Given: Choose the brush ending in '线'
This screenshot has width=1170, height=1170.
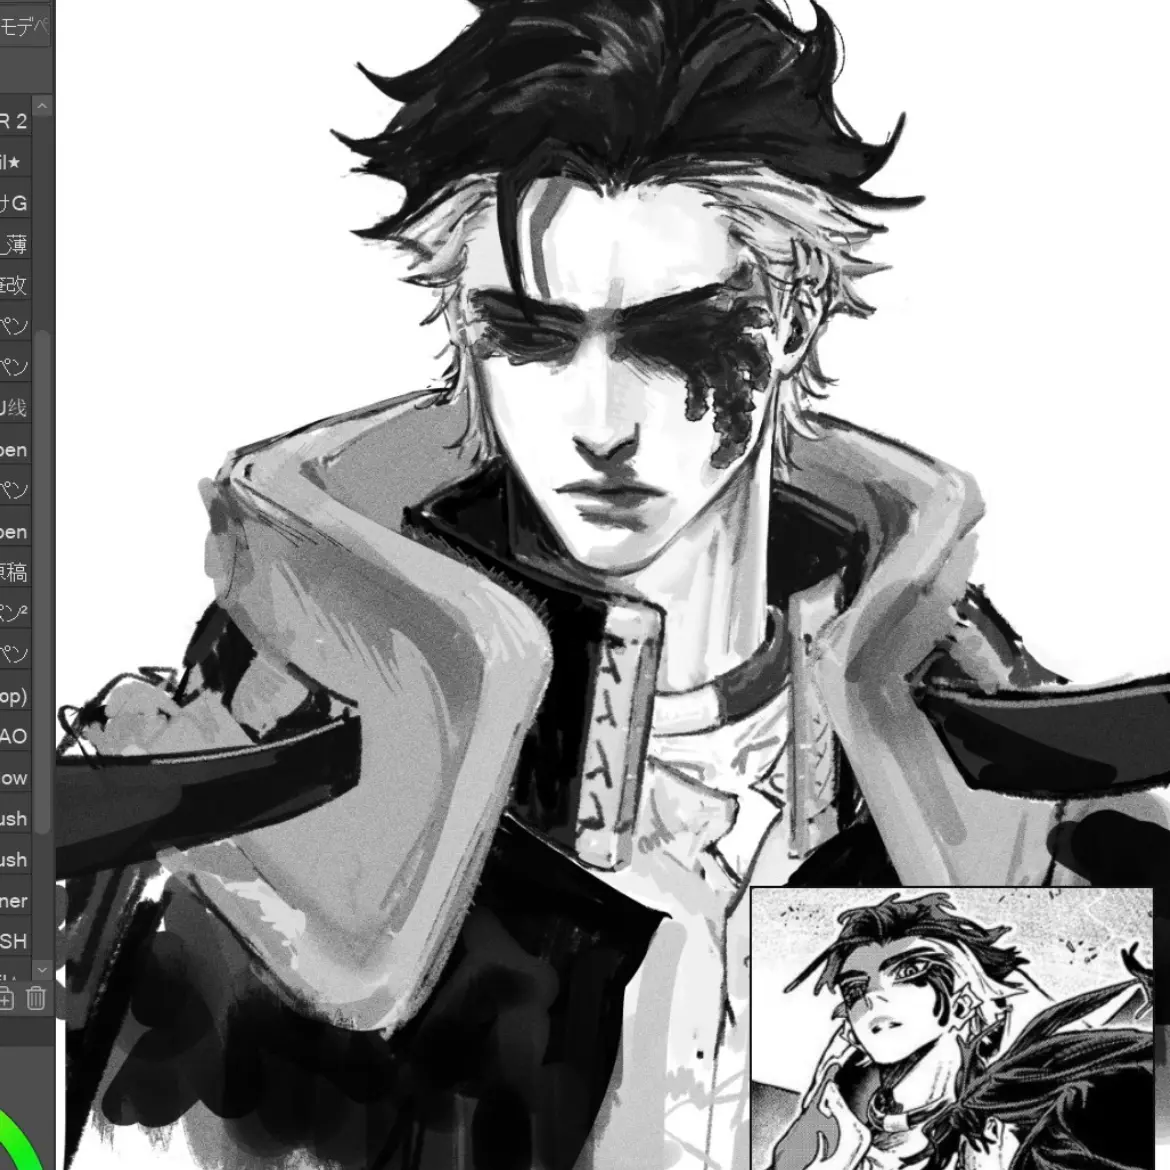Looking at the screenshot, I should tap(14, 408).
